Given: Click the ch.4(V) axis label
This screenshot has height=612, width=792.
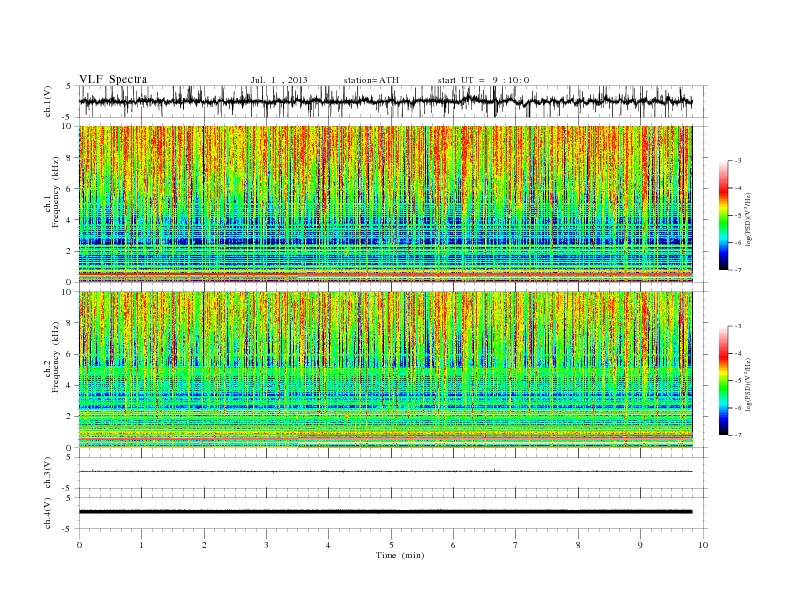Looking at the screenshot, I should (48, 513).
